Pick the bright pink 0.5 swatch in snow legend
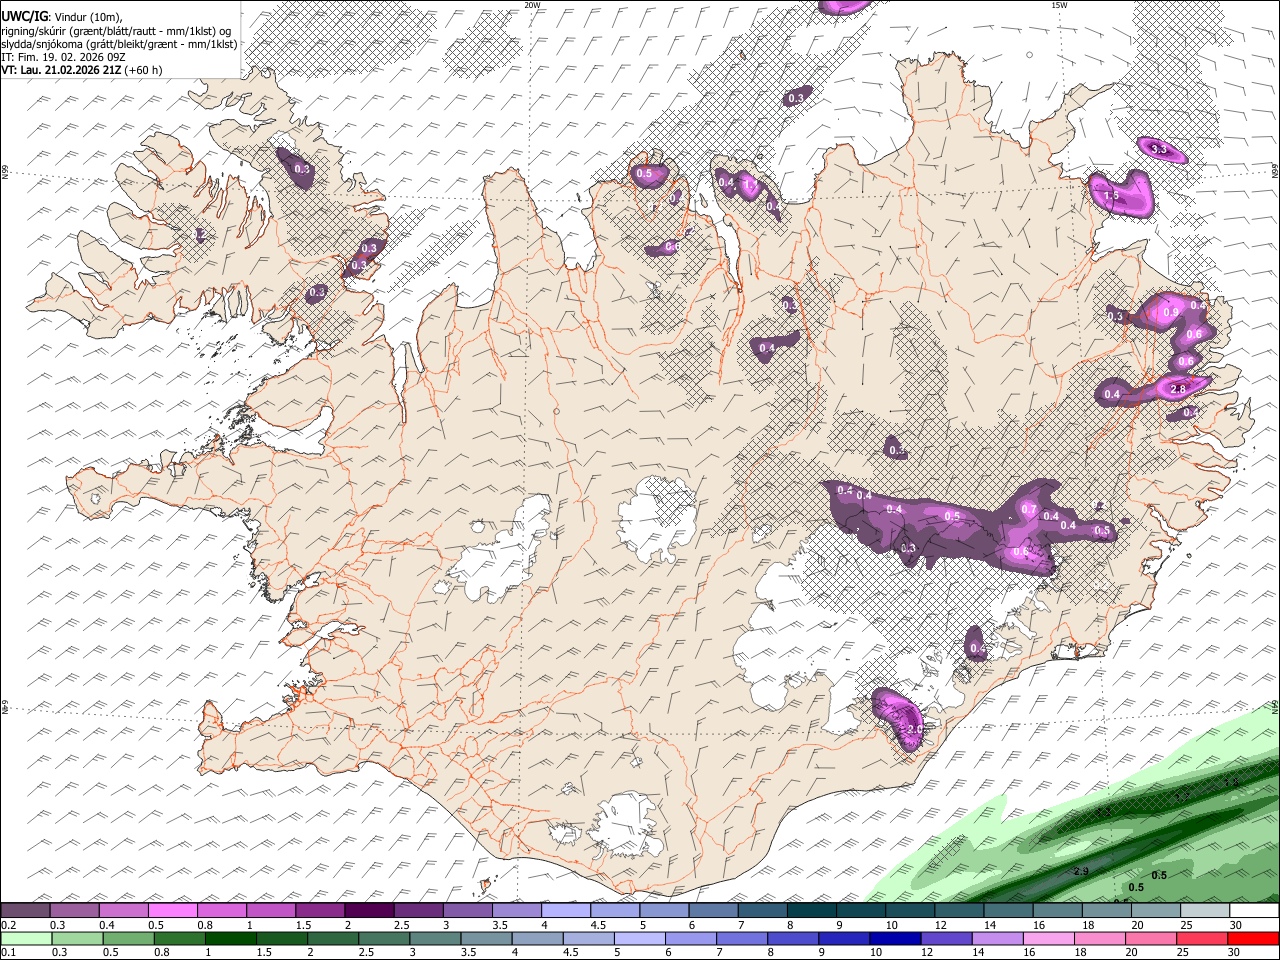This screenshot has height=960, width=1280. click(172, 911)
